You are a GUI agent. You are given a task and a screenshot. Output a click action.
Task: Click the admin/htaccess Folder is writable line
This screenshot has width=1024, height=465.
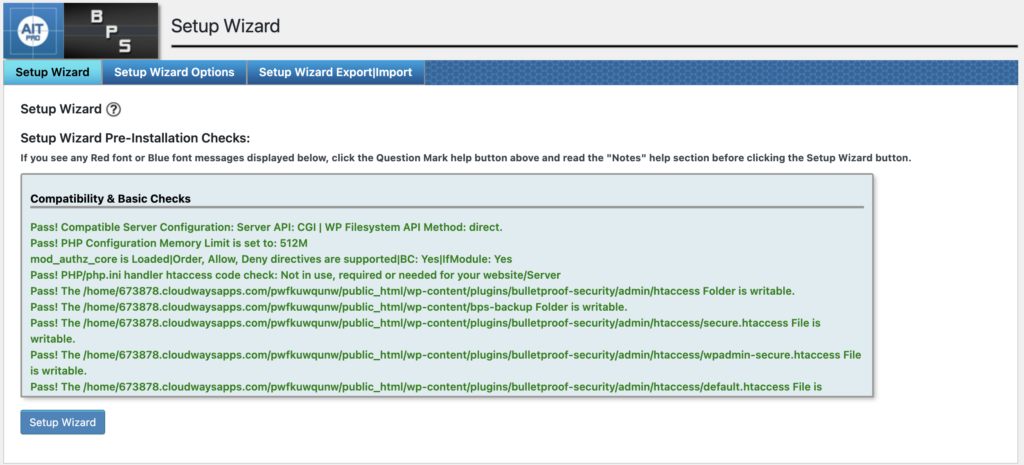click(x=412, y=291)
